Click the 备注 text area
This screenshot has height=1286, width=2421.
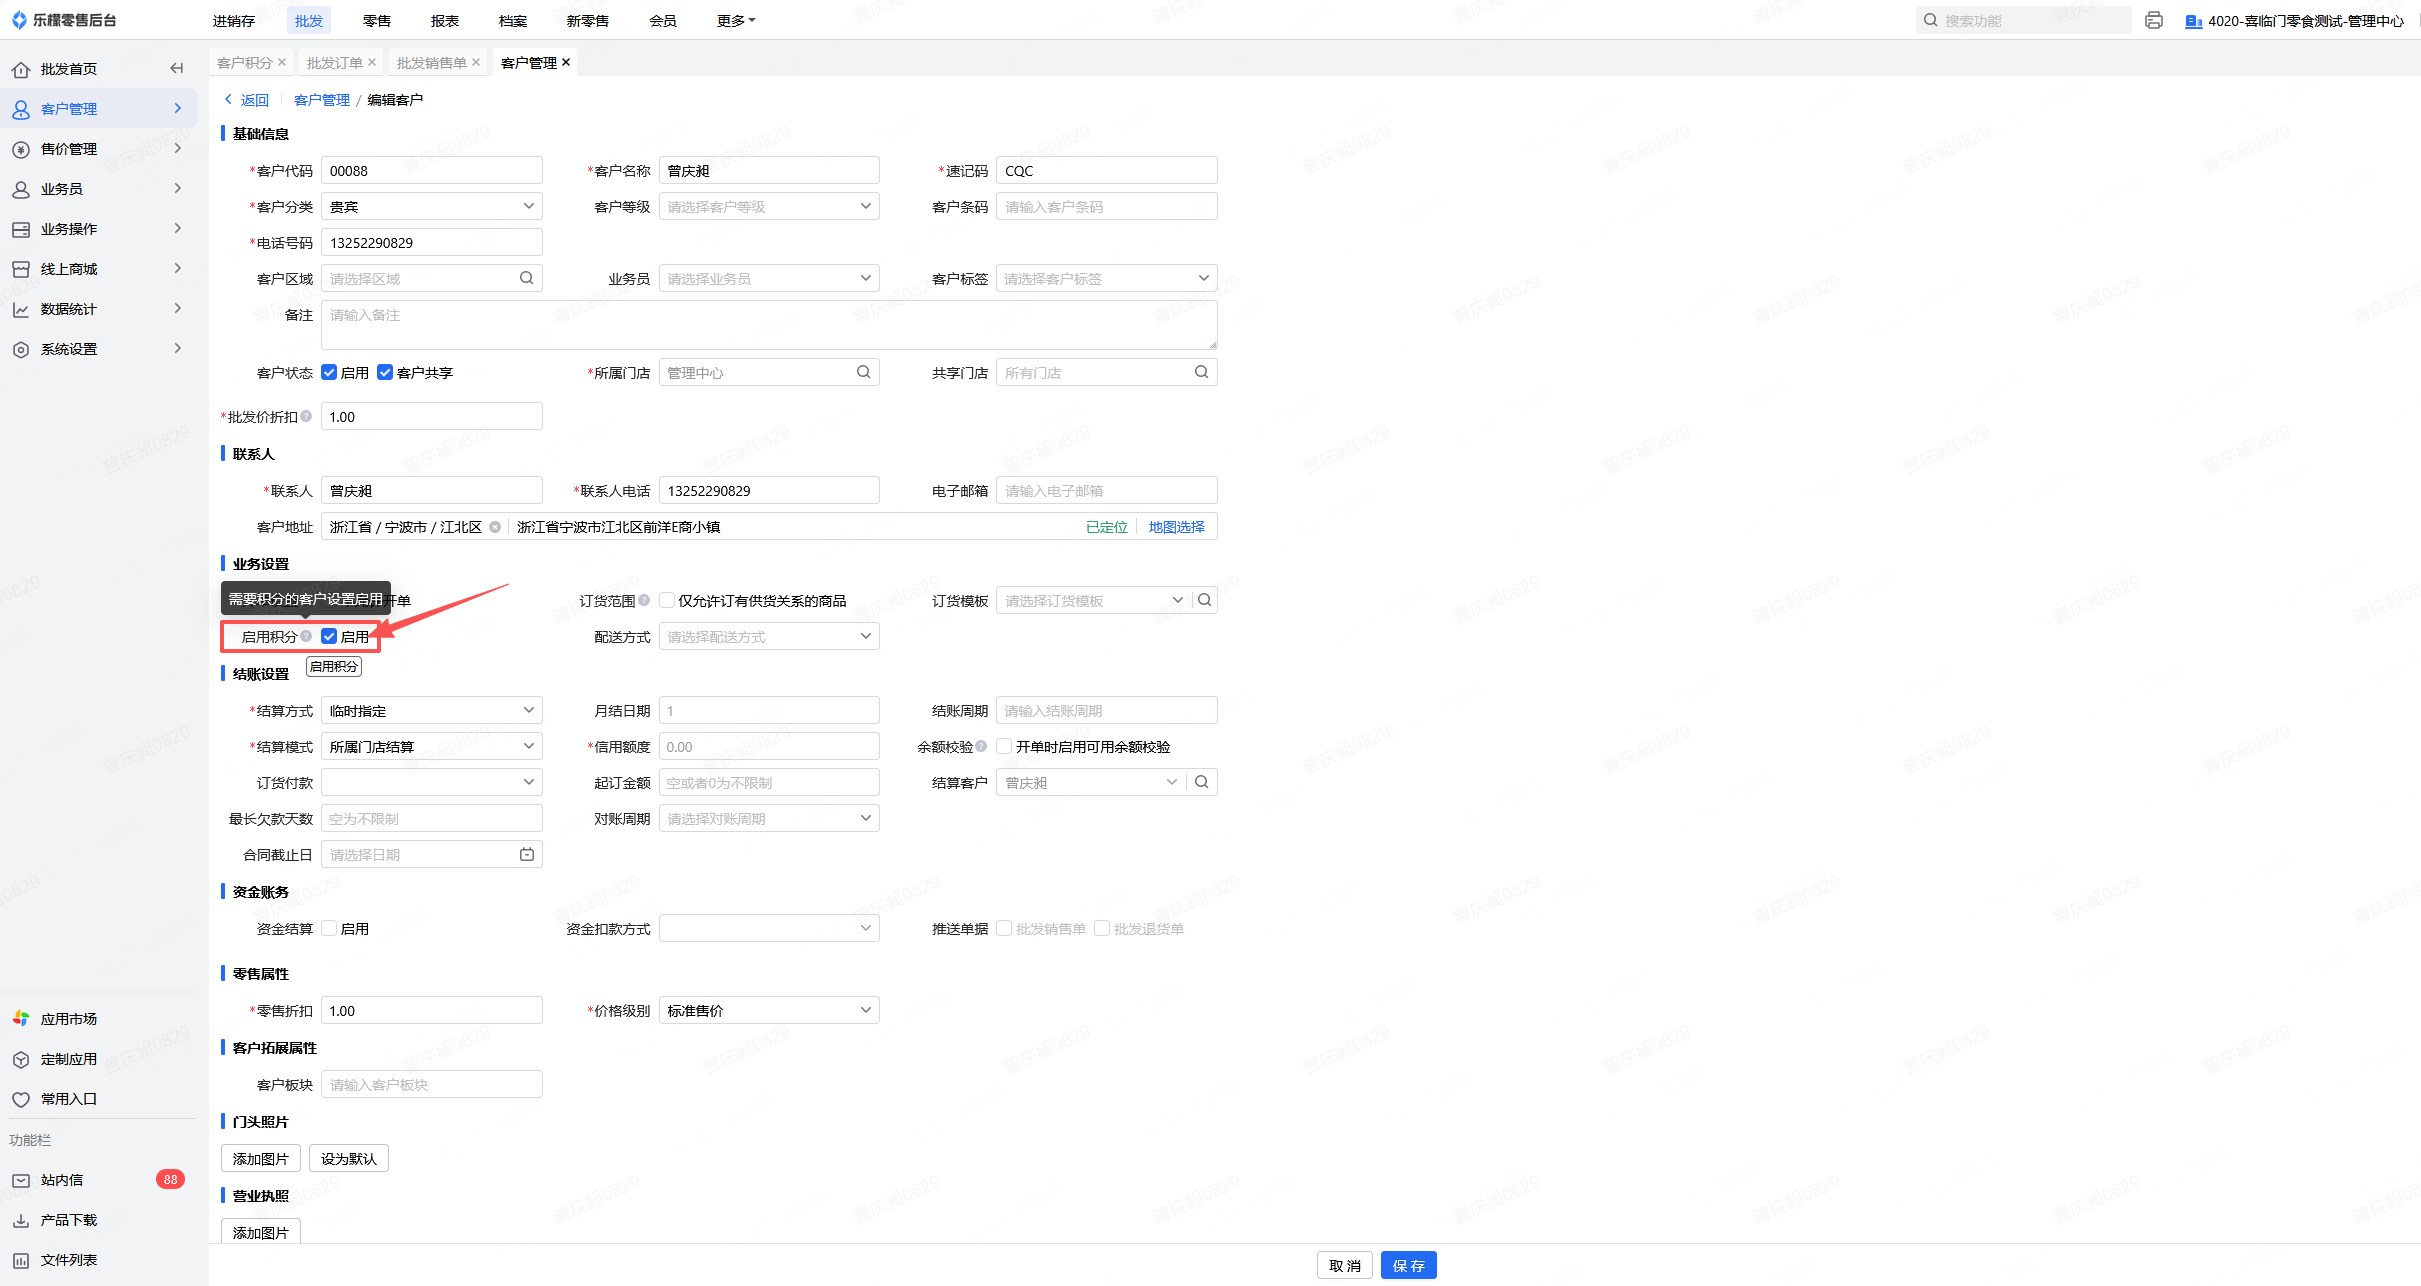(x=768, y=325)
